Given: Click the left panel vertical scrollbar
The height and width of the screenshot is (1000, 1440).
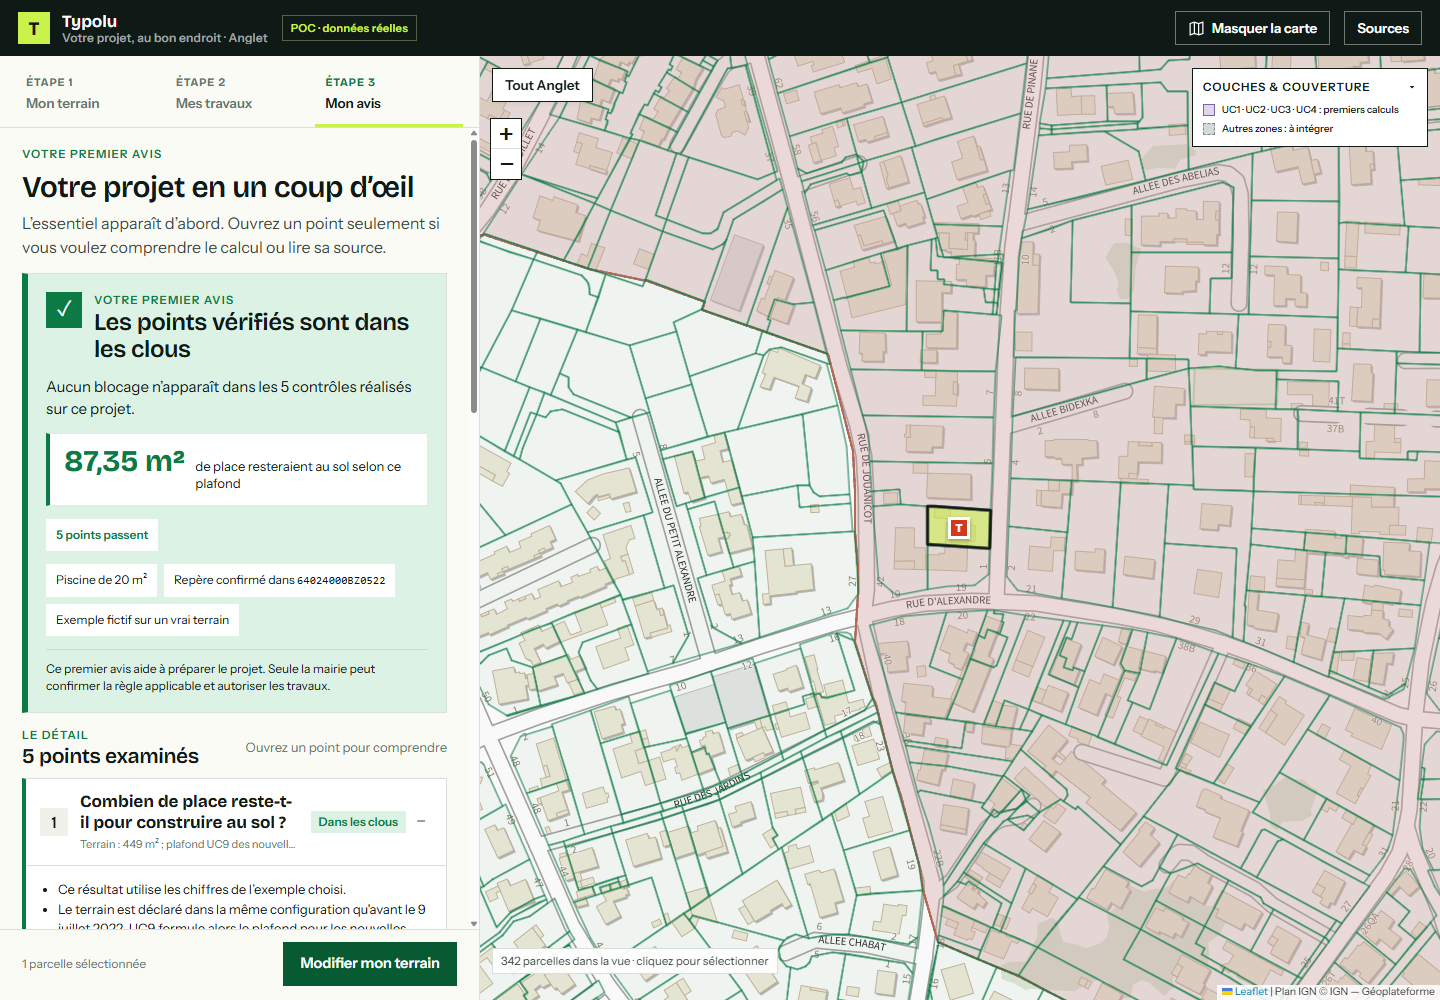Looking at the screenshot, I should click(474, 276).
